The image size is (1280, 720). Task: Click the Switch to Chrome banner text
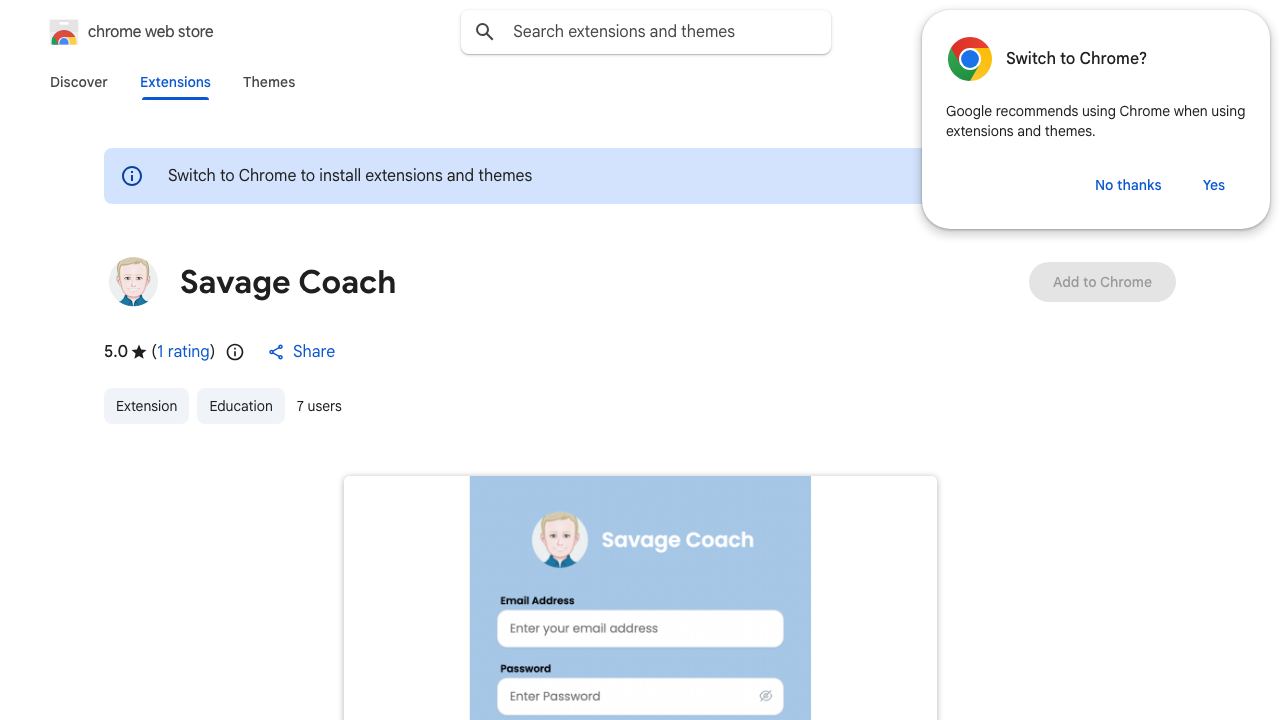350,176
